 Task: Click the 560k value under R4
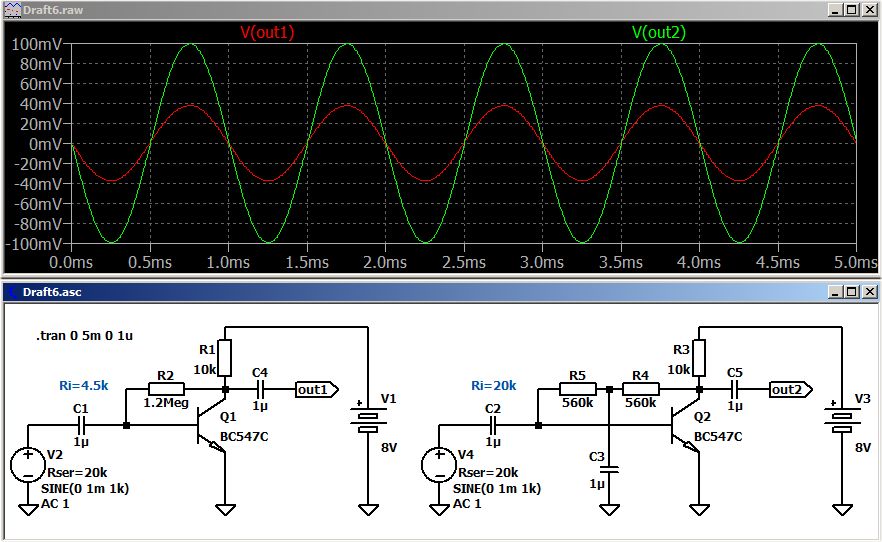point(641,403)
